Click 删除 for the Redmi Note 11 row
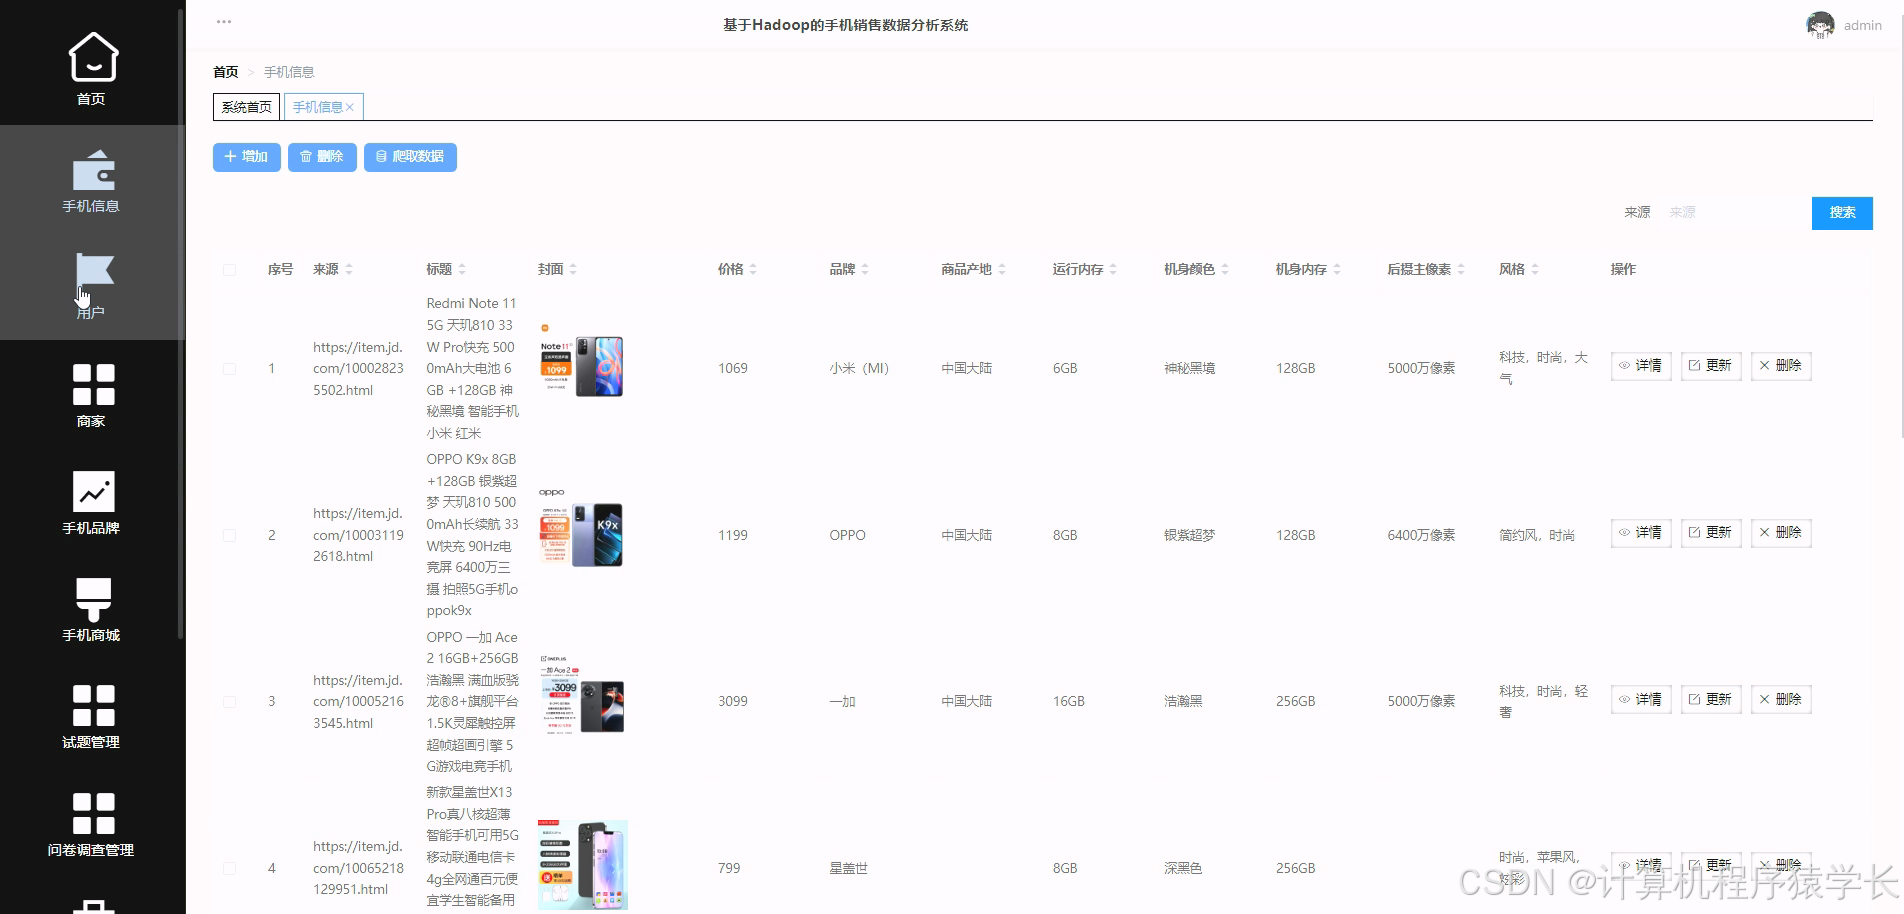Viewport: 1904px width, 914px height. pyautogui.click(x=1781, y=366)
